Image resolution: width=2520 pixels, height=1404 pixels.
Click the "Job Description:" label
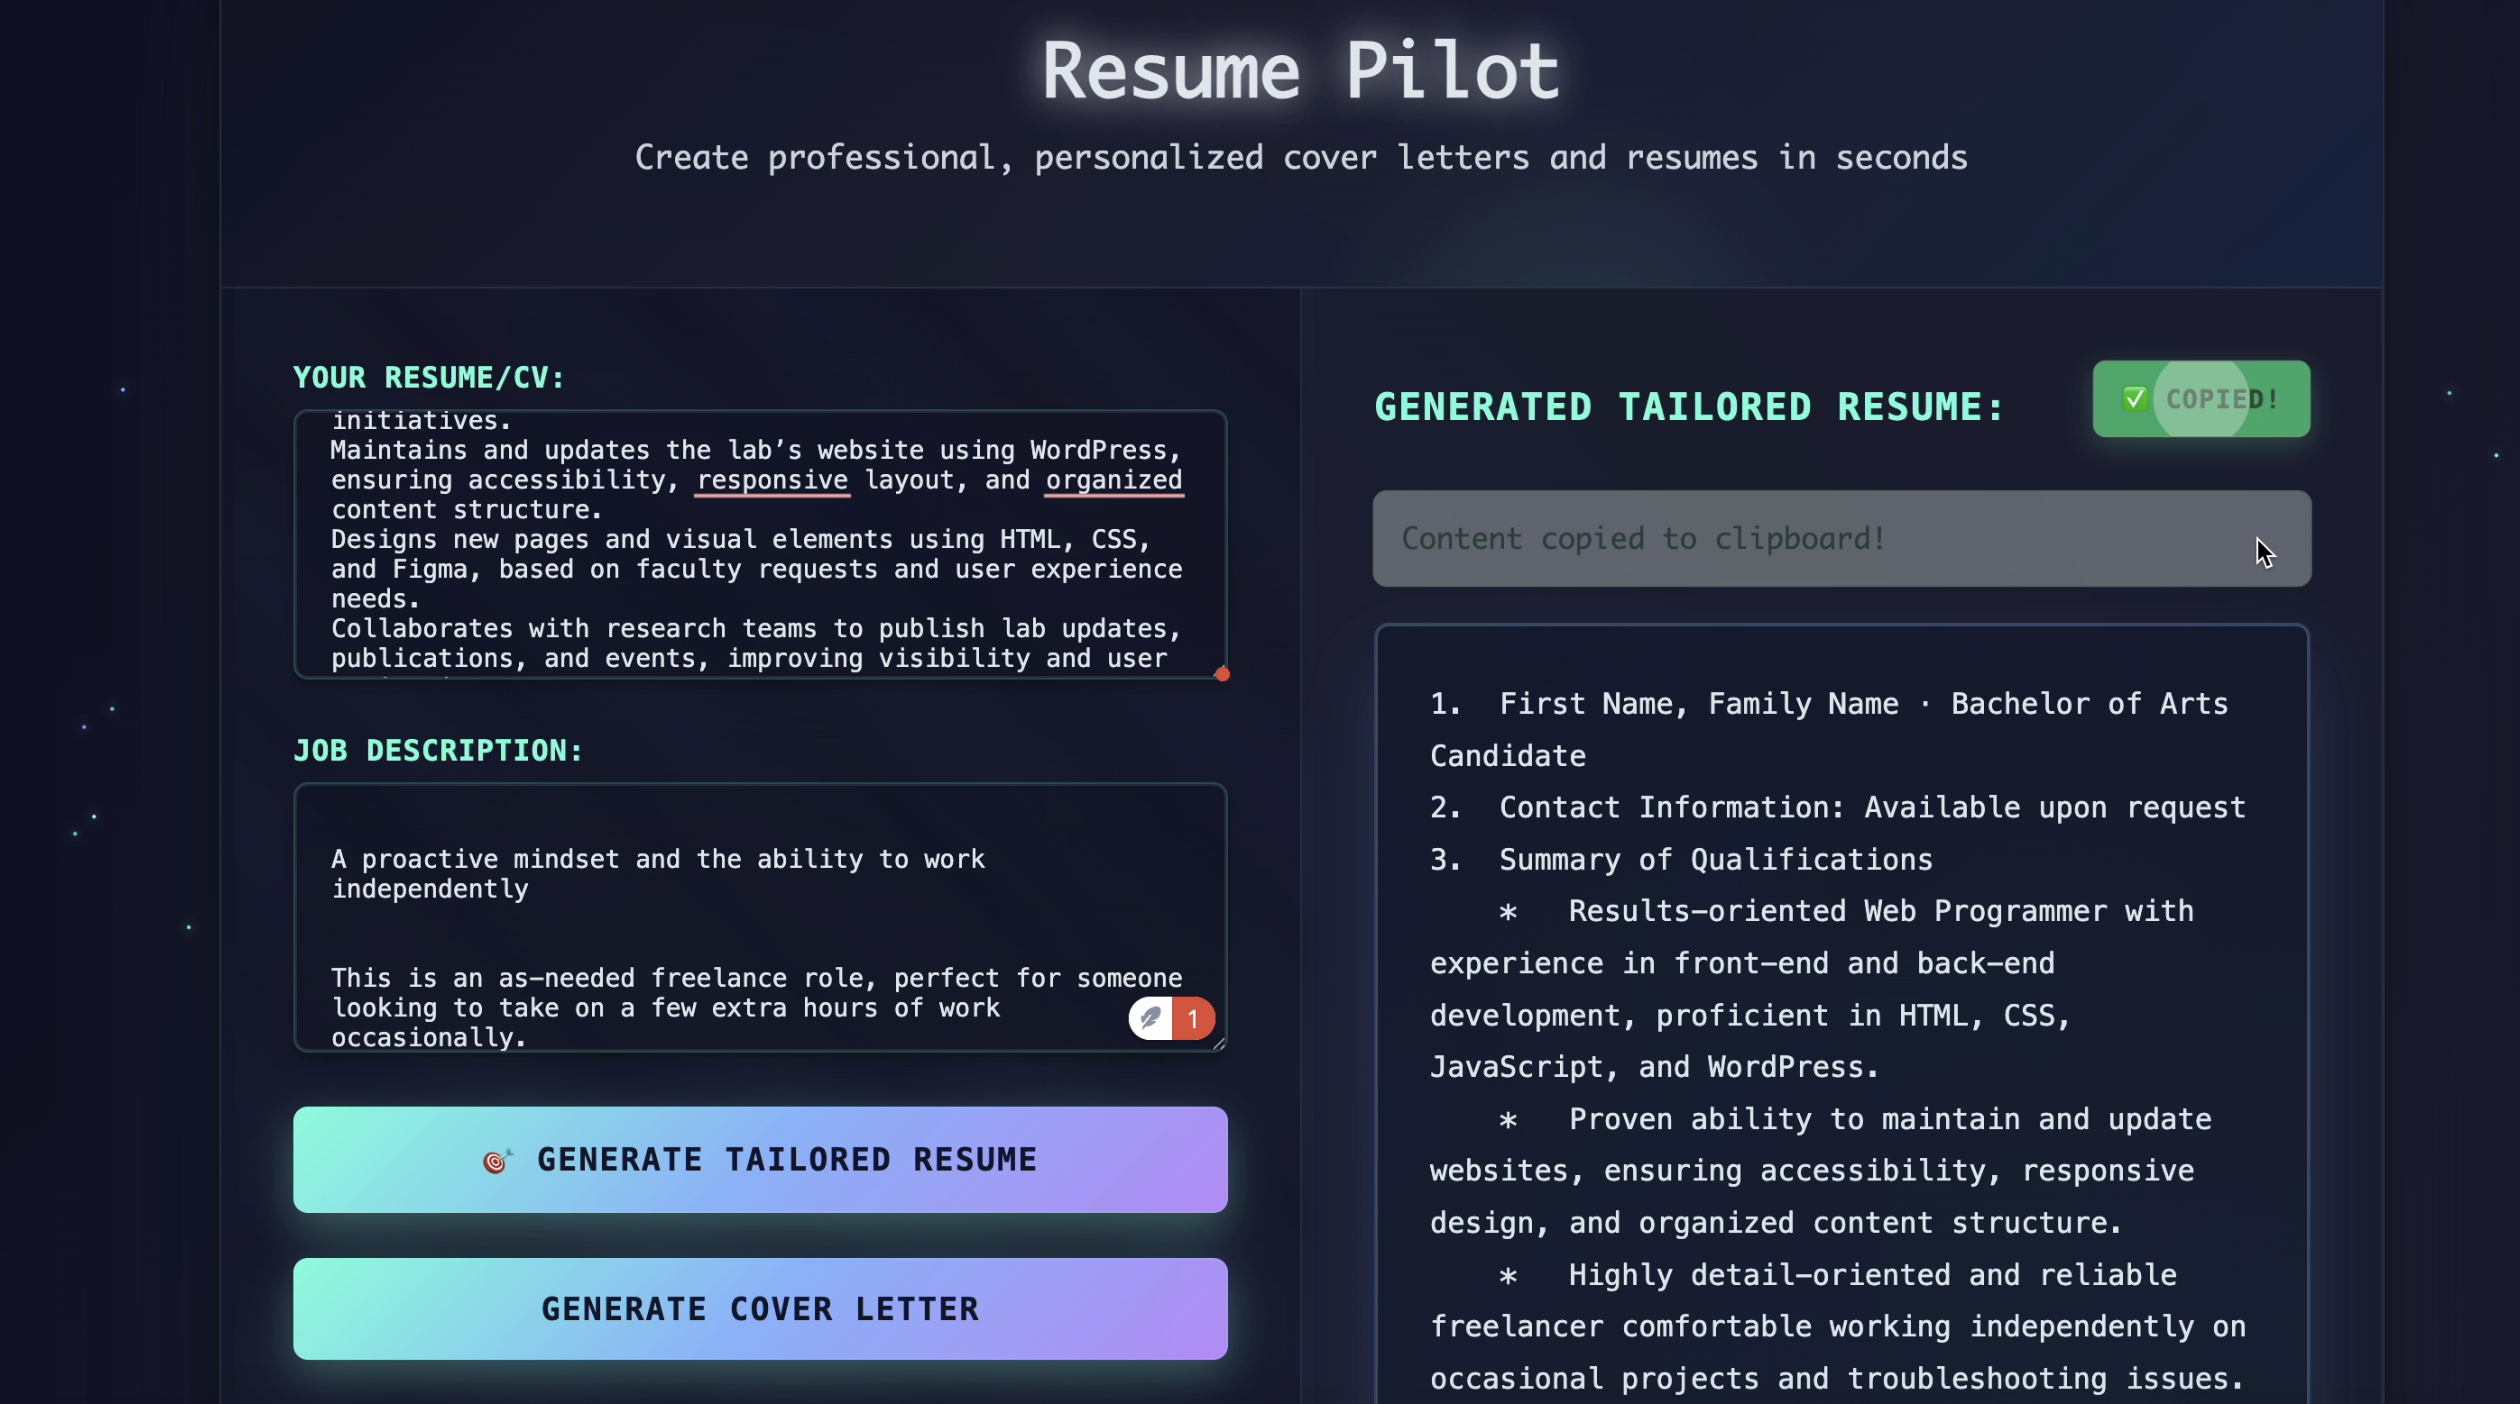click(x=438, y=751)
